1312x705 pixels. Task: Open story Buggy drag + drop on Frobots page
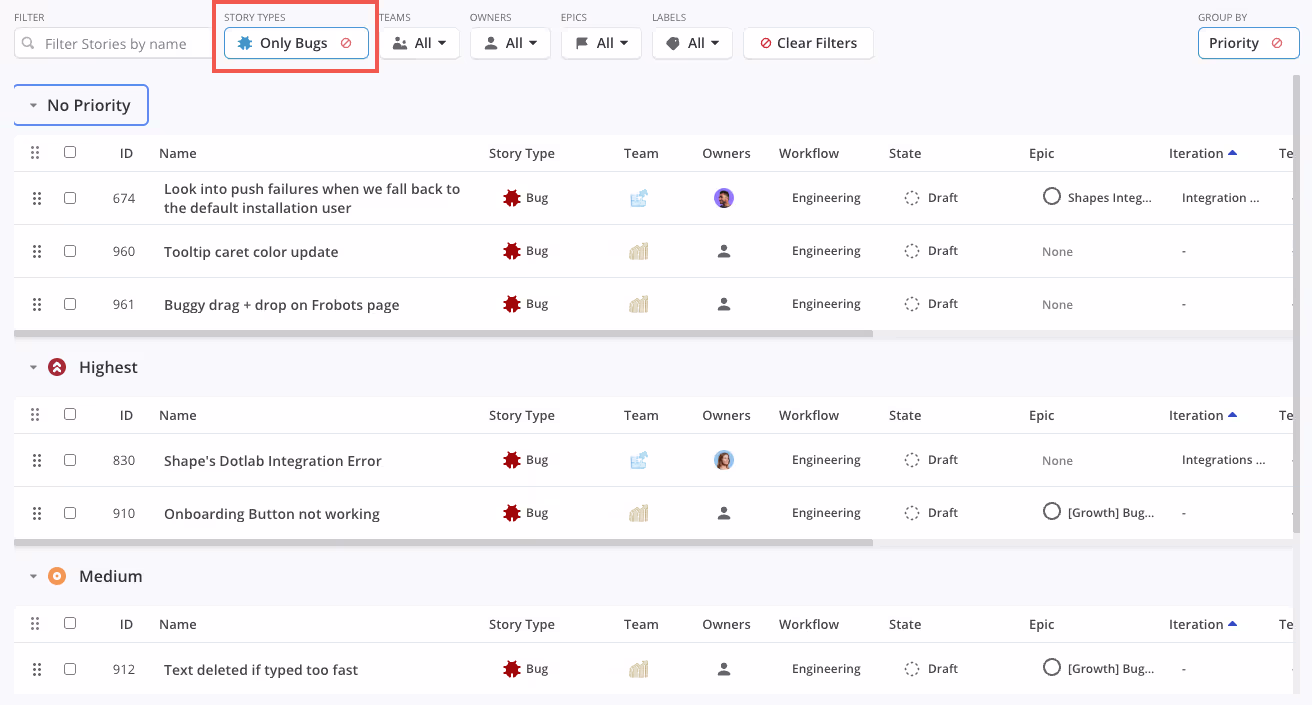pyautogui.click(x=282, y=305)
